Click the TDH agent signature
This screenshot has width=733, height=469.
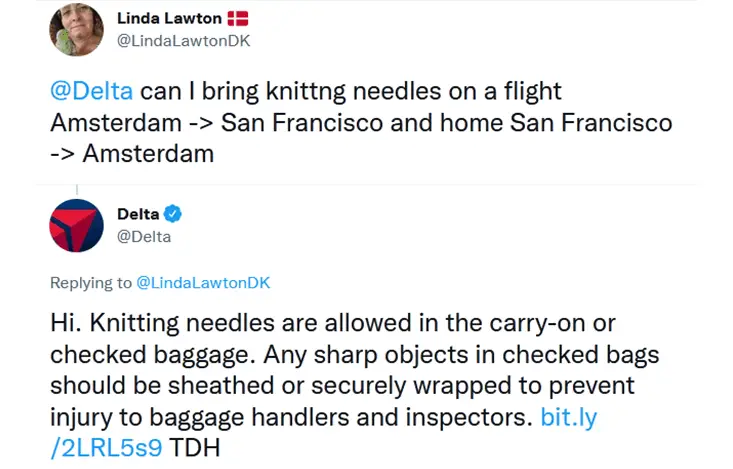(x=194, y=447)
